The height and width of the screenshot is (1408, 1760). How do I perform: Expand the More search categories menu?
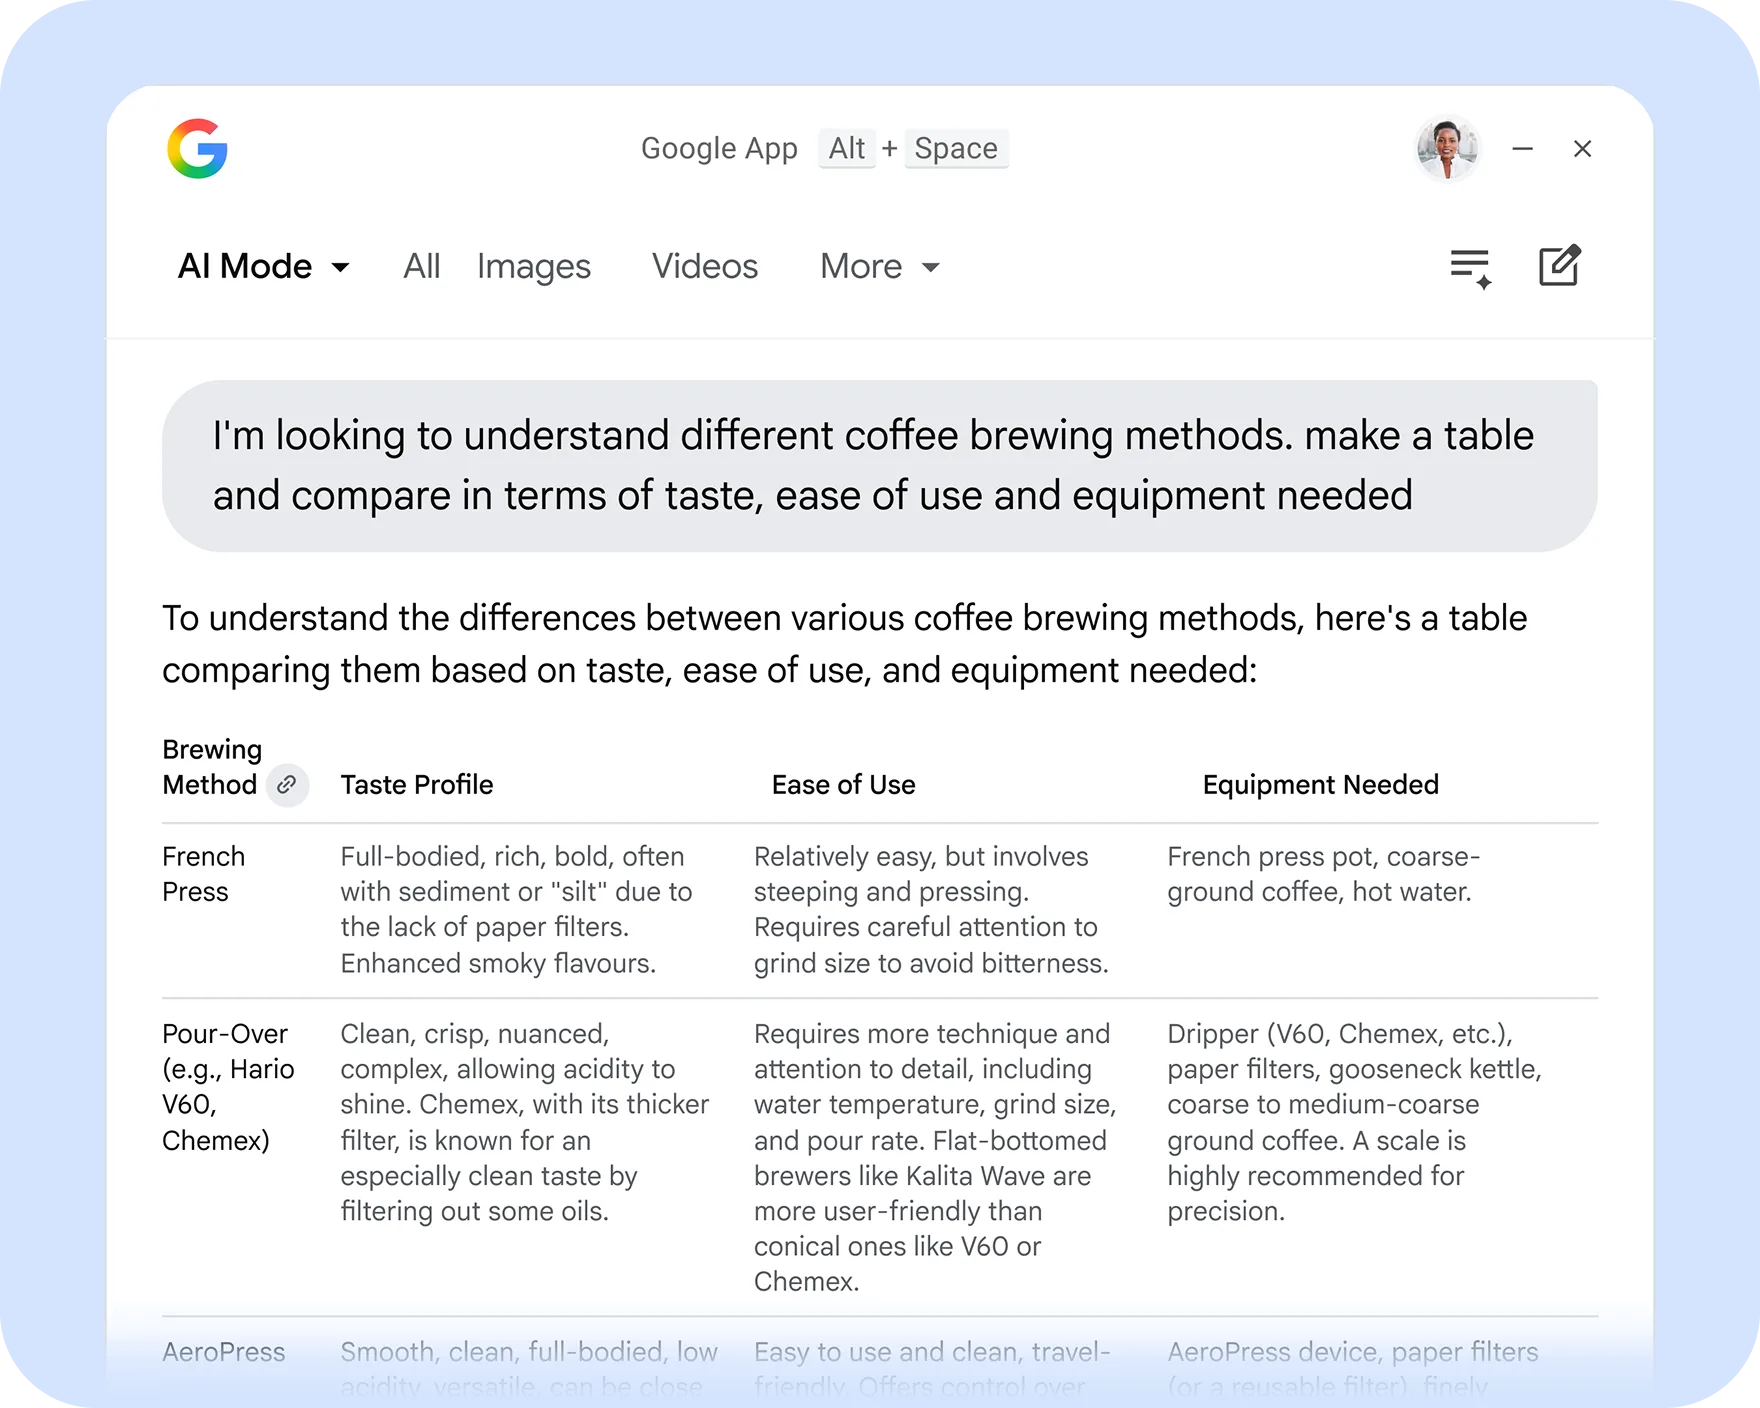(x=878, y=266)
